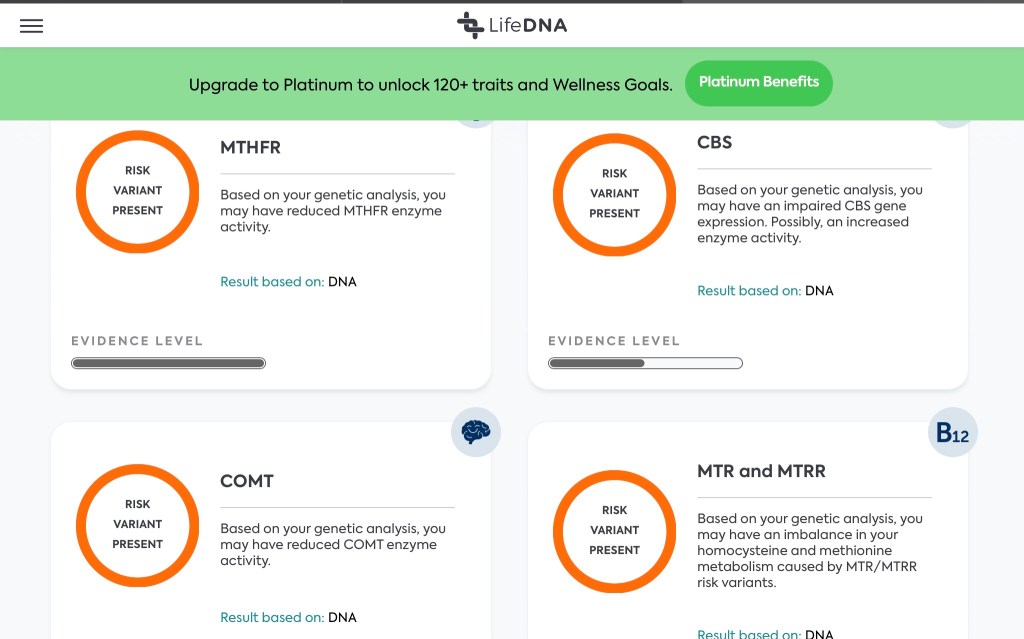Viewport: 1024px width, 639px height.
Task: Click COMT risk variant present circle
Action: 138,525
